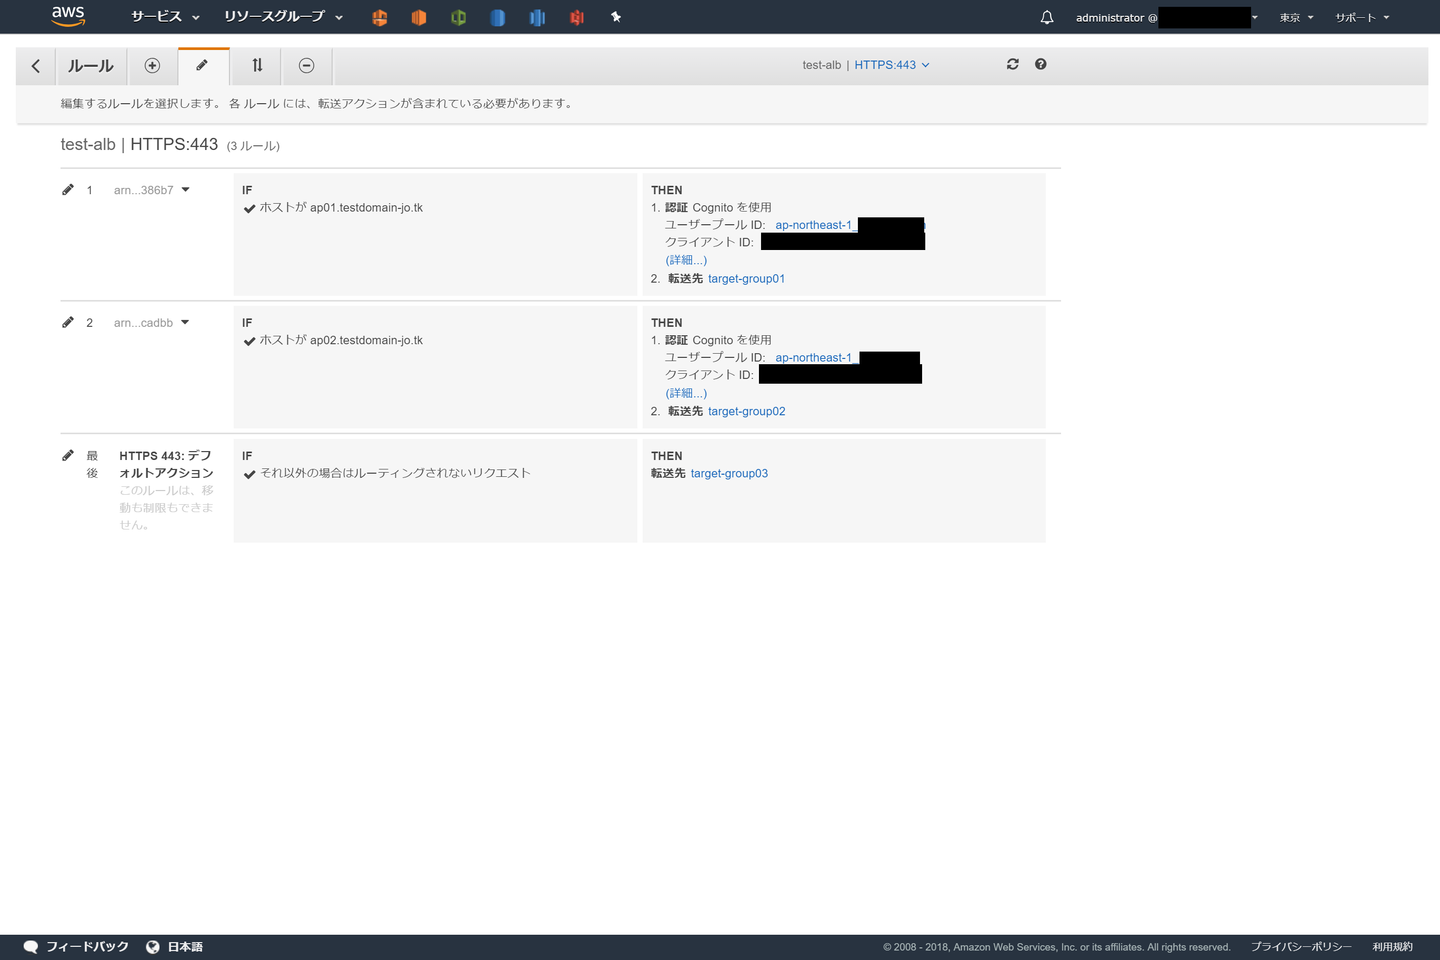Viewport: 1440px width, 960px height.
Task: Open the help question mark icon
Action: tap(1041, 64)
